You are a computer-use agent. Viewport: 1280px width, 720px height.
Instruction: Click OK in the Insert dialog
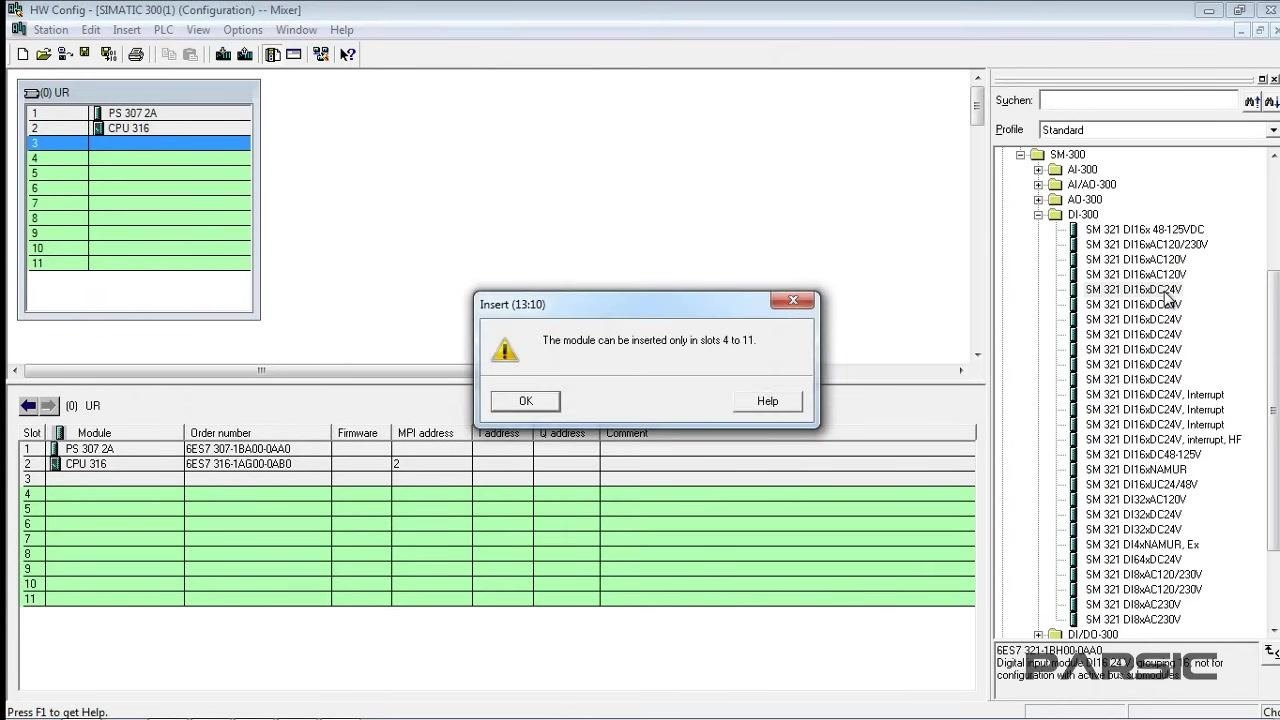click(x=525, y=401)
